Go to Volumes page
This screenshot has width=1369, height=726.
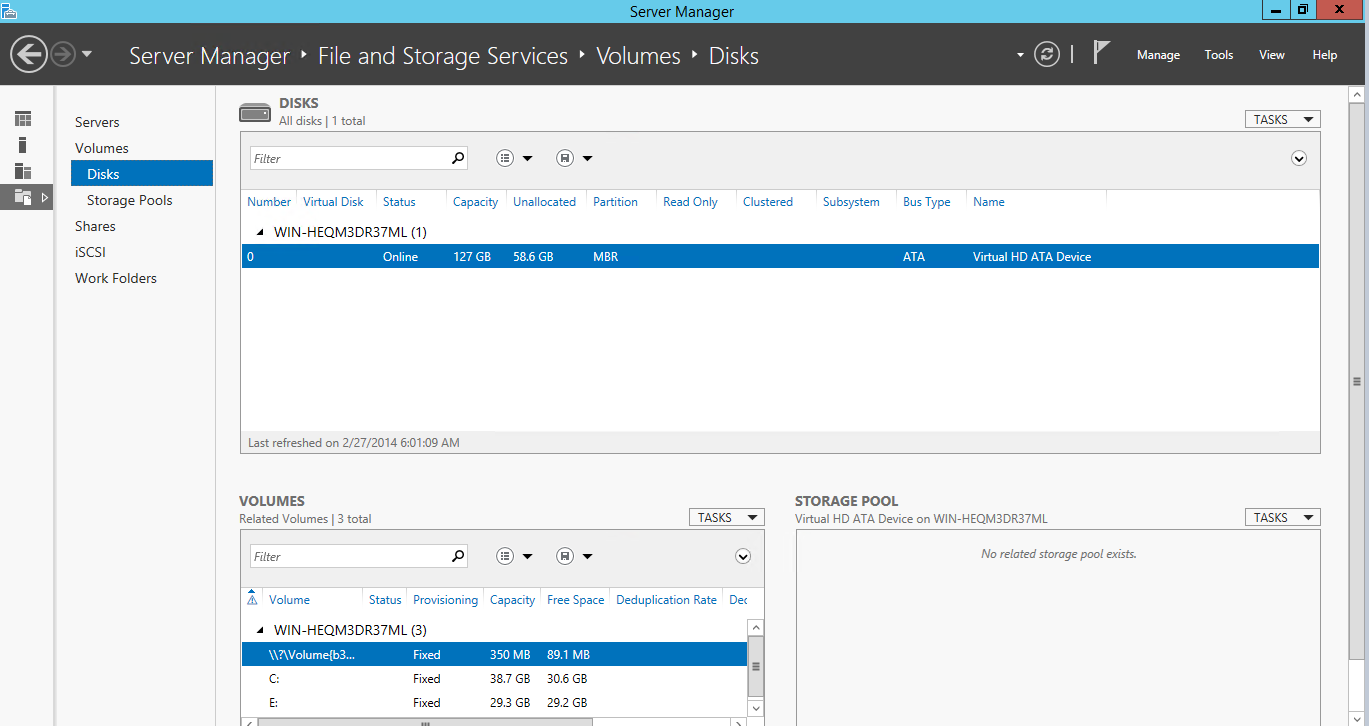point(102,148)
